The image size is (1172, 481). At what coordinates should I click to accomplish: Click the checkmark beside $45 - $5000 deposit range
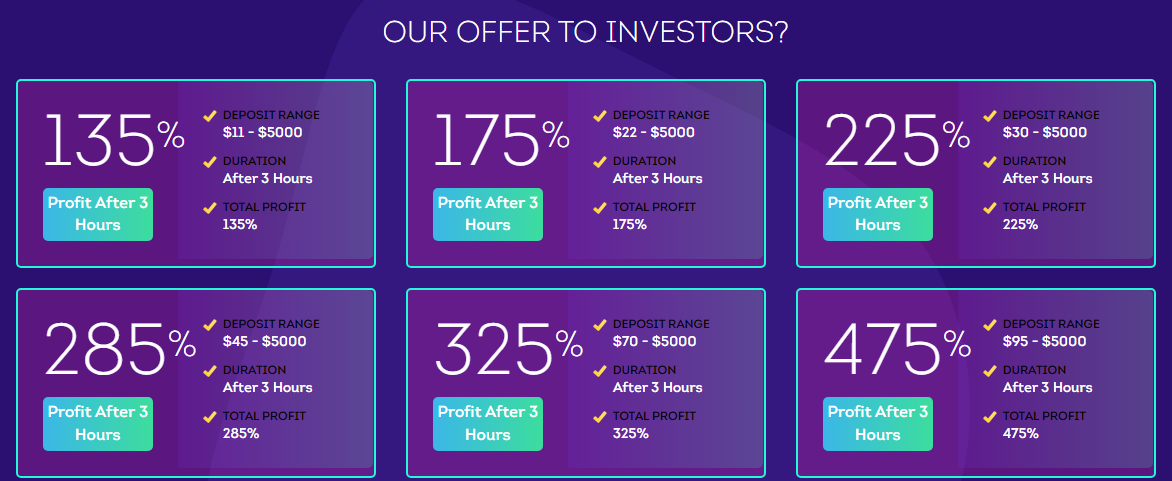click(x=210, y=325)
